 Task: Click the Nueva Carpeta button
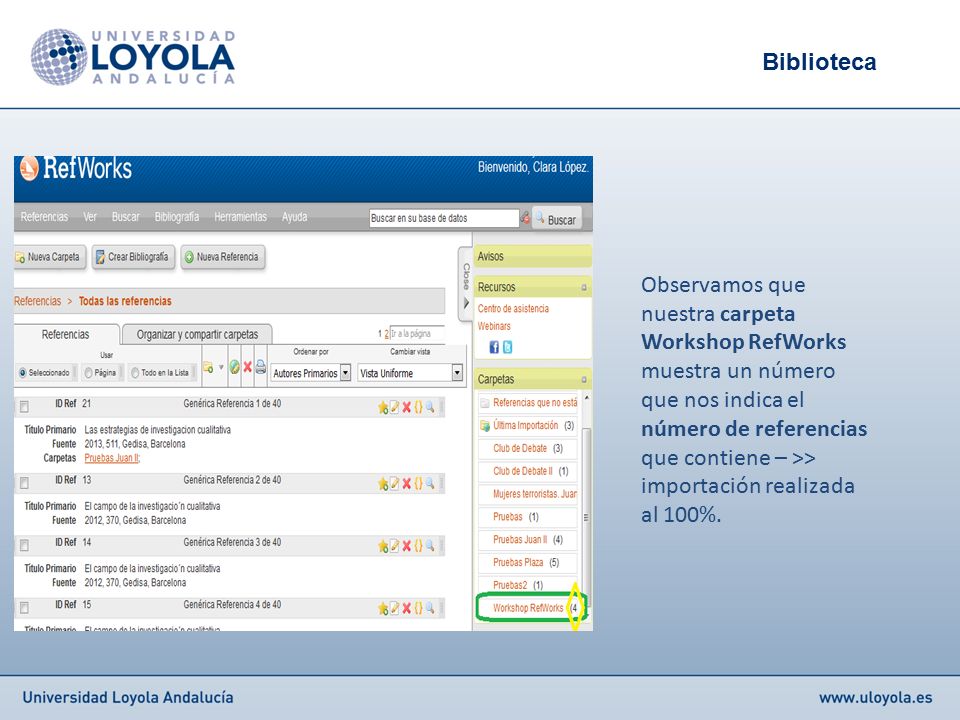coord(50,257)
